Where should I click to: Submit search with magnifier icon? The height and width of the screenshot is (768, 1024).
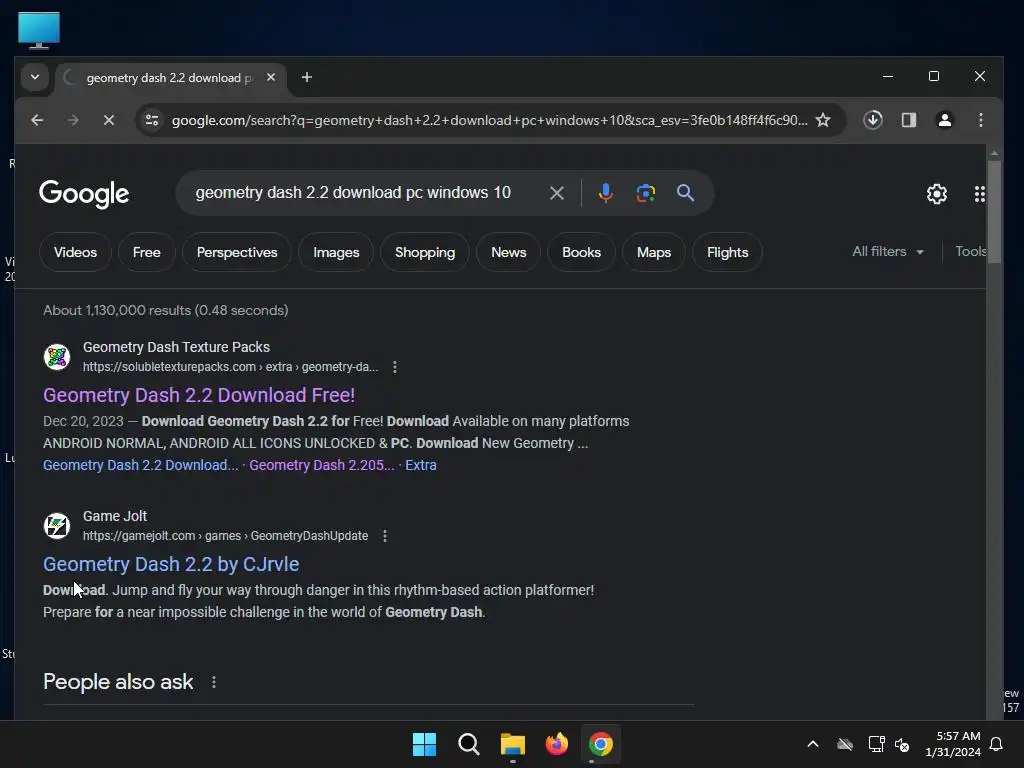(685, 193)
